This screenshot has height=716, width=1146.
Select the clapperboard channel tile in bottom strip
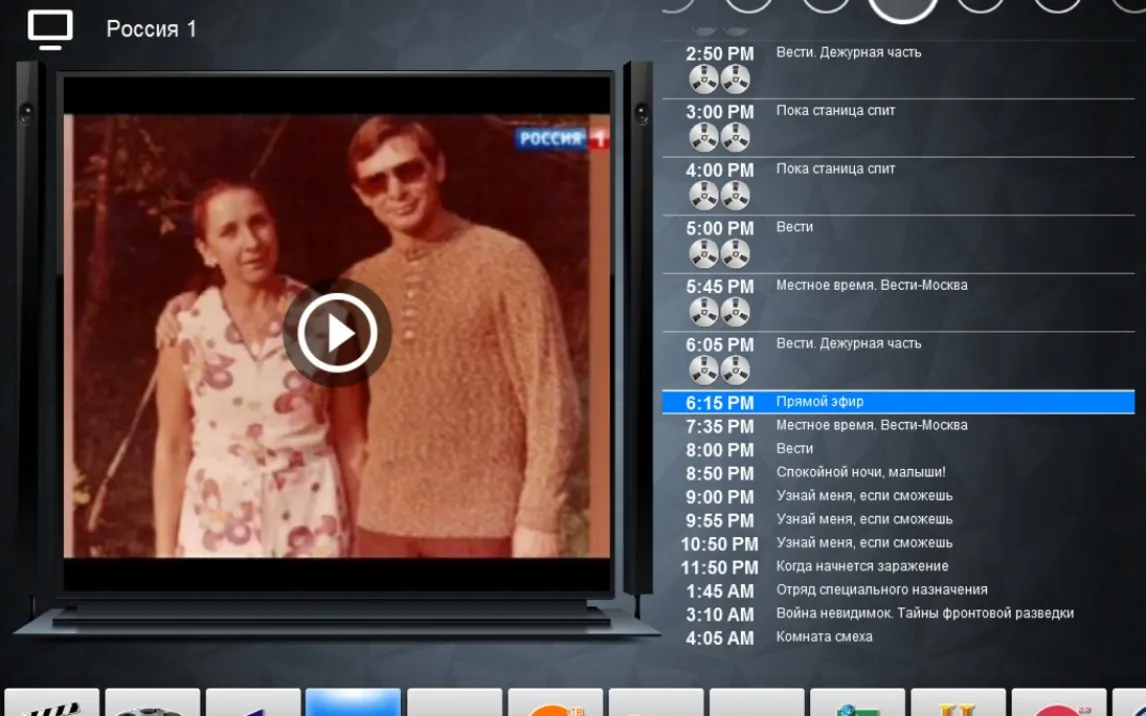point(50,704)
